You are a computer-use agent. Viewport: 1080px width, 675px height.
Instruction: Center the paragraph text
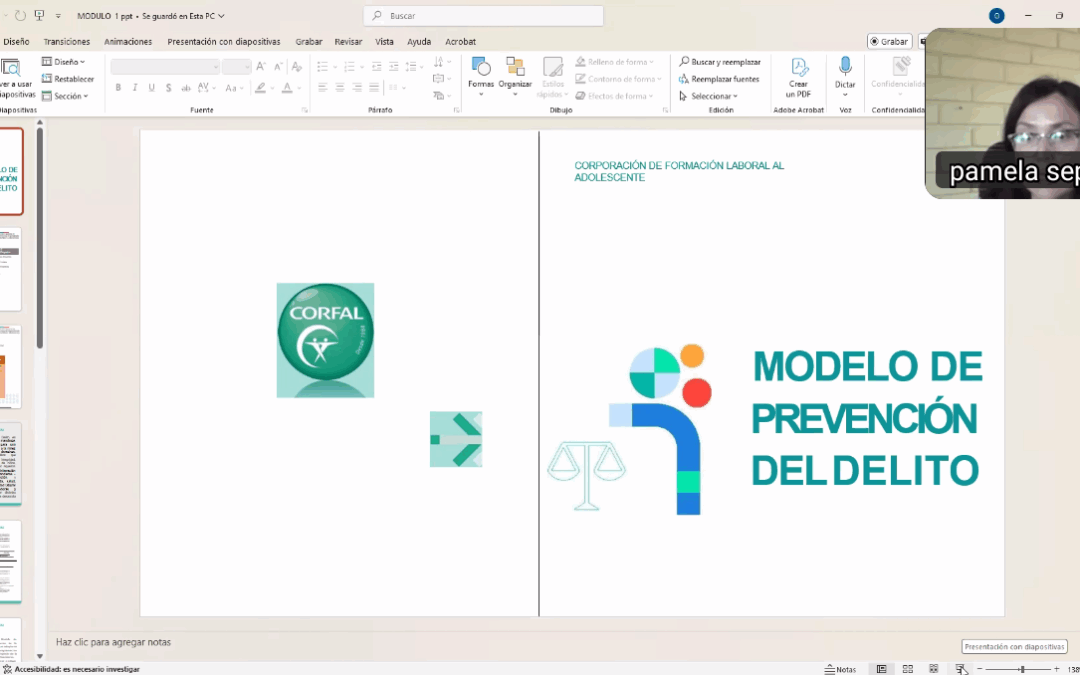pos(340,87)
